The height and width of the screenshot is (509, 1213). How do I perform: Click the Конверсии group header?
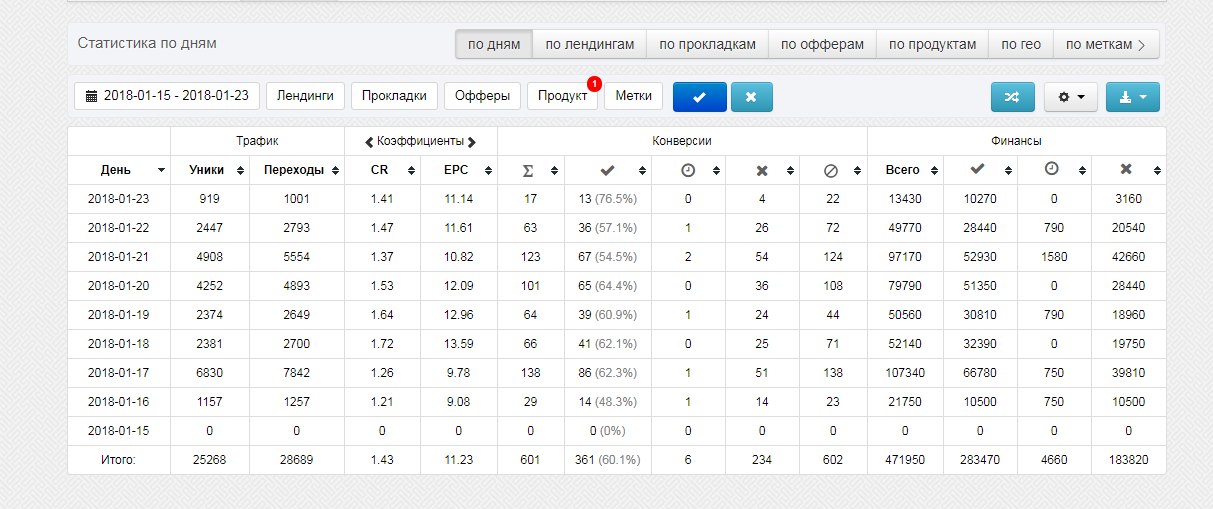click(x=682, y=141)
